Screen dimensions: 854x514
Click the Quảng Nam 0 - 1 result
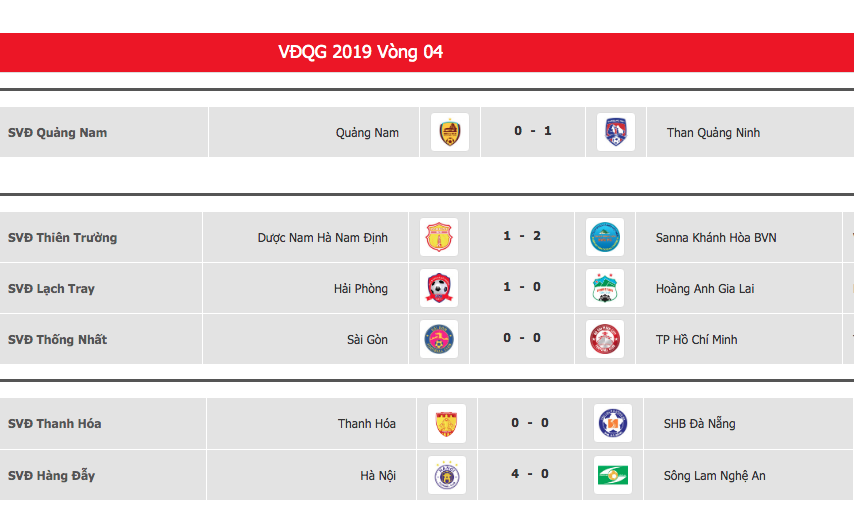pyautogui.click(x=533, y=131)
